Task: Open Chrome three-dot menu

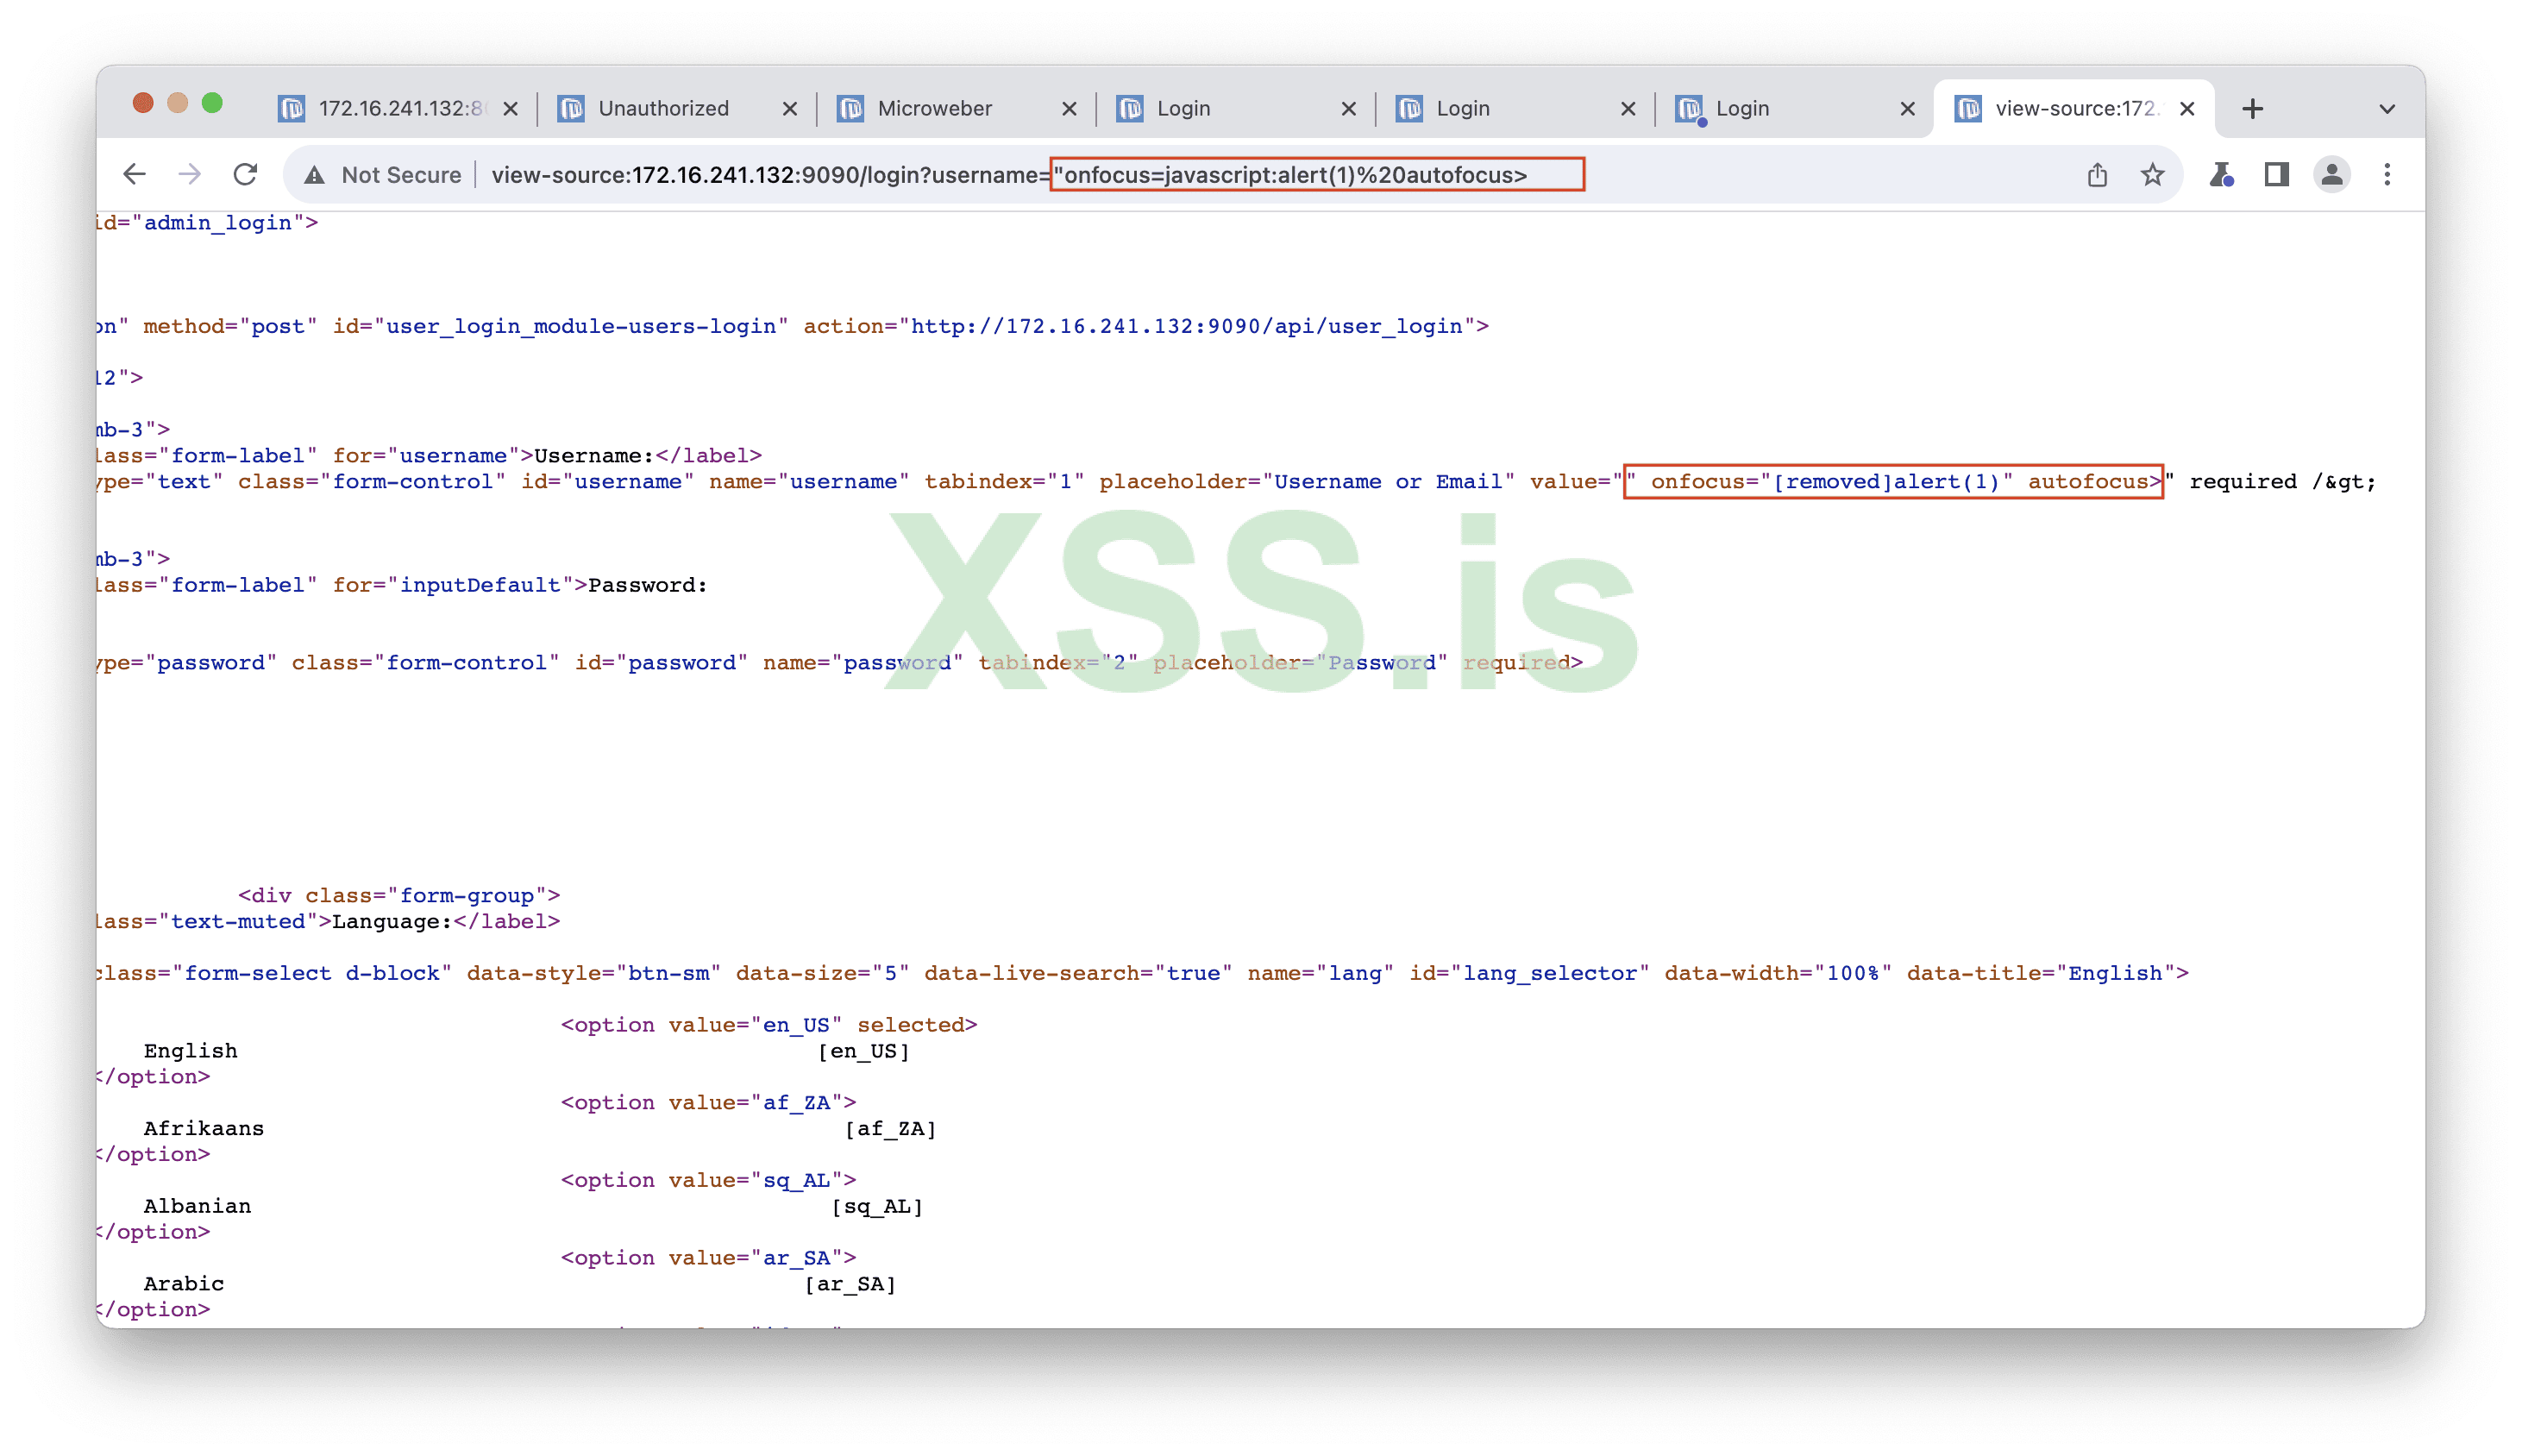Action: pyautogui.click(x=2387, y=175)
